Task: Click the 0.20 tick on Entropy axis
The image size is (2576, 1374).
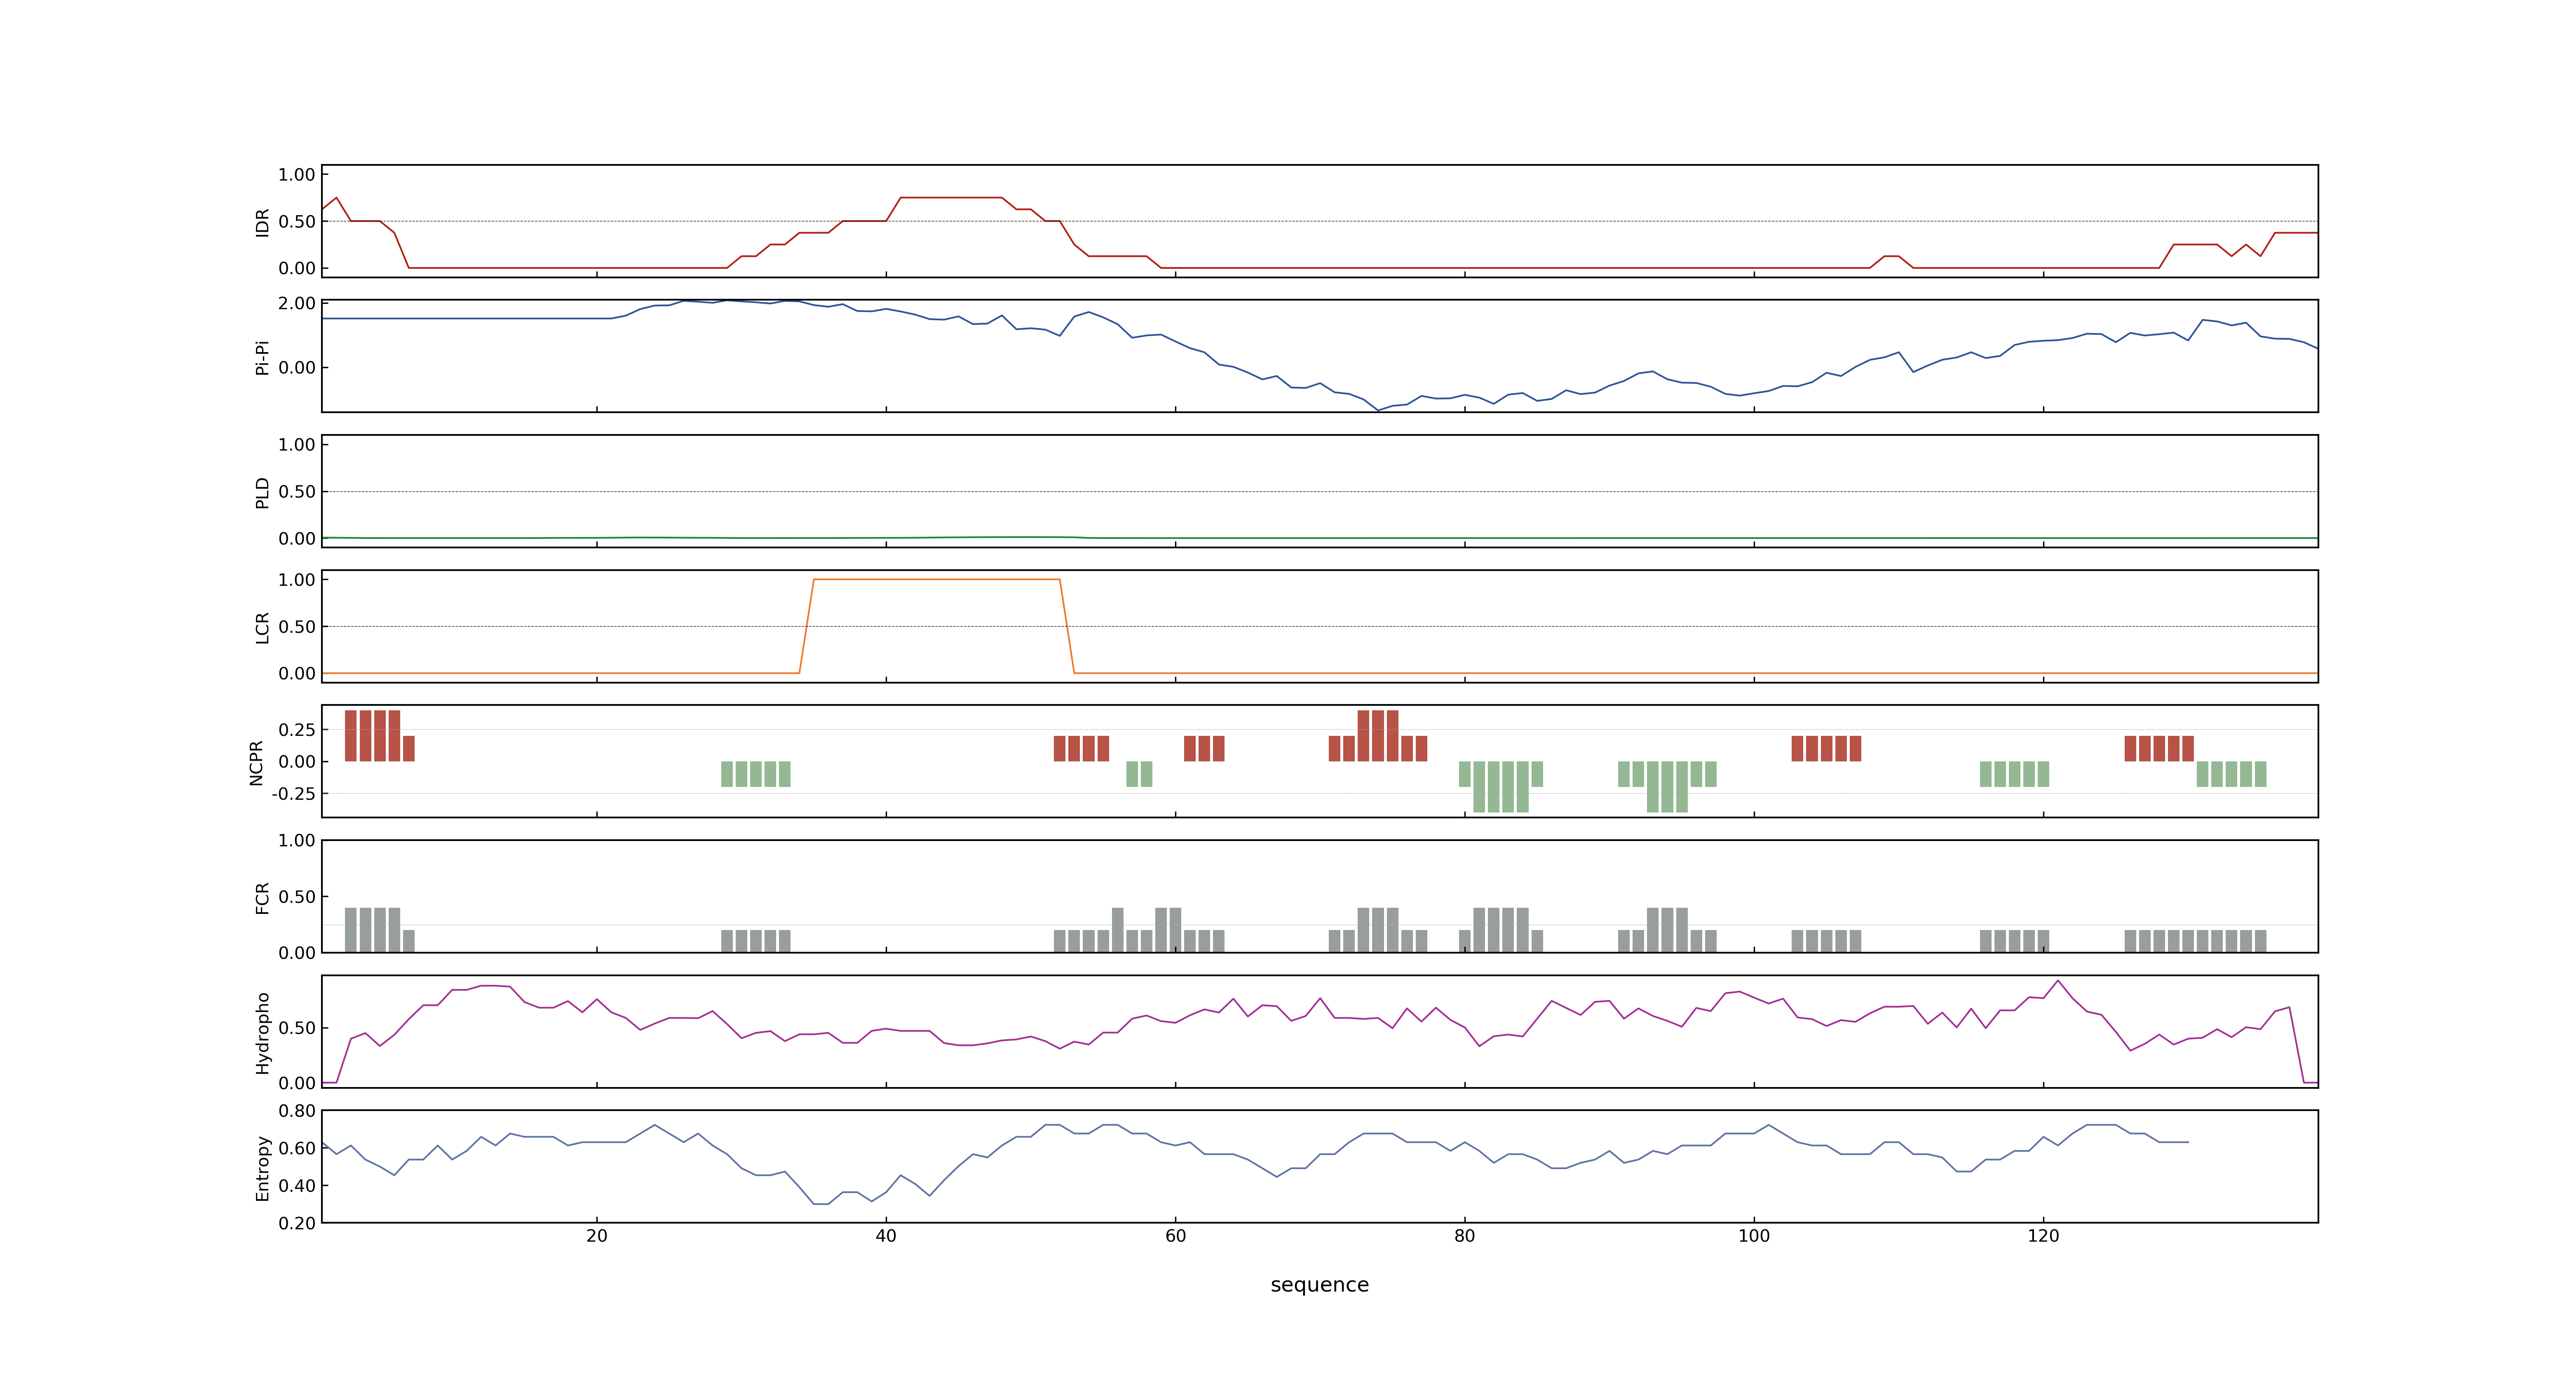Action: (297, 1223)
